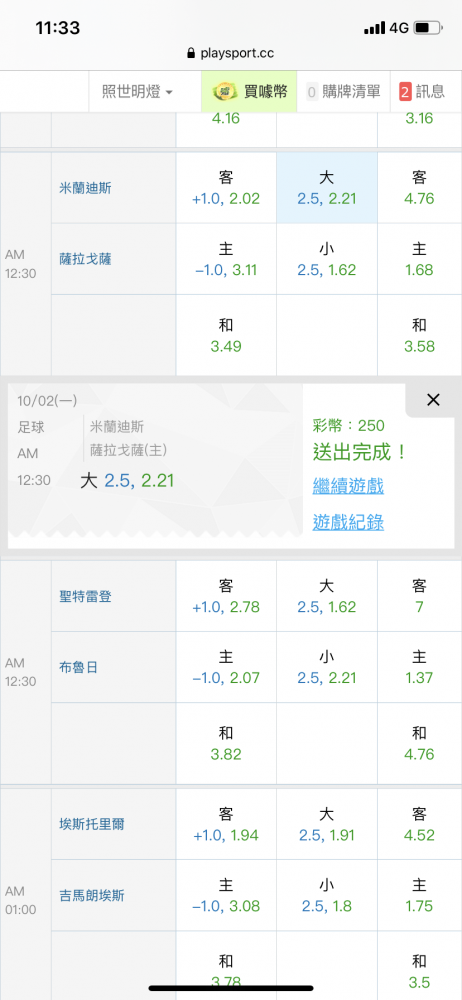The height and width of the screenshot is (1000, 462).
Task: Close the bet confirmation slip
Action: [x=433, y=400]
